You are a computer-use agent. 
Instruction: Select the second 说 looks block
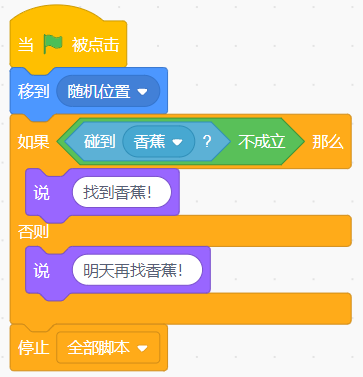(41, 270)
